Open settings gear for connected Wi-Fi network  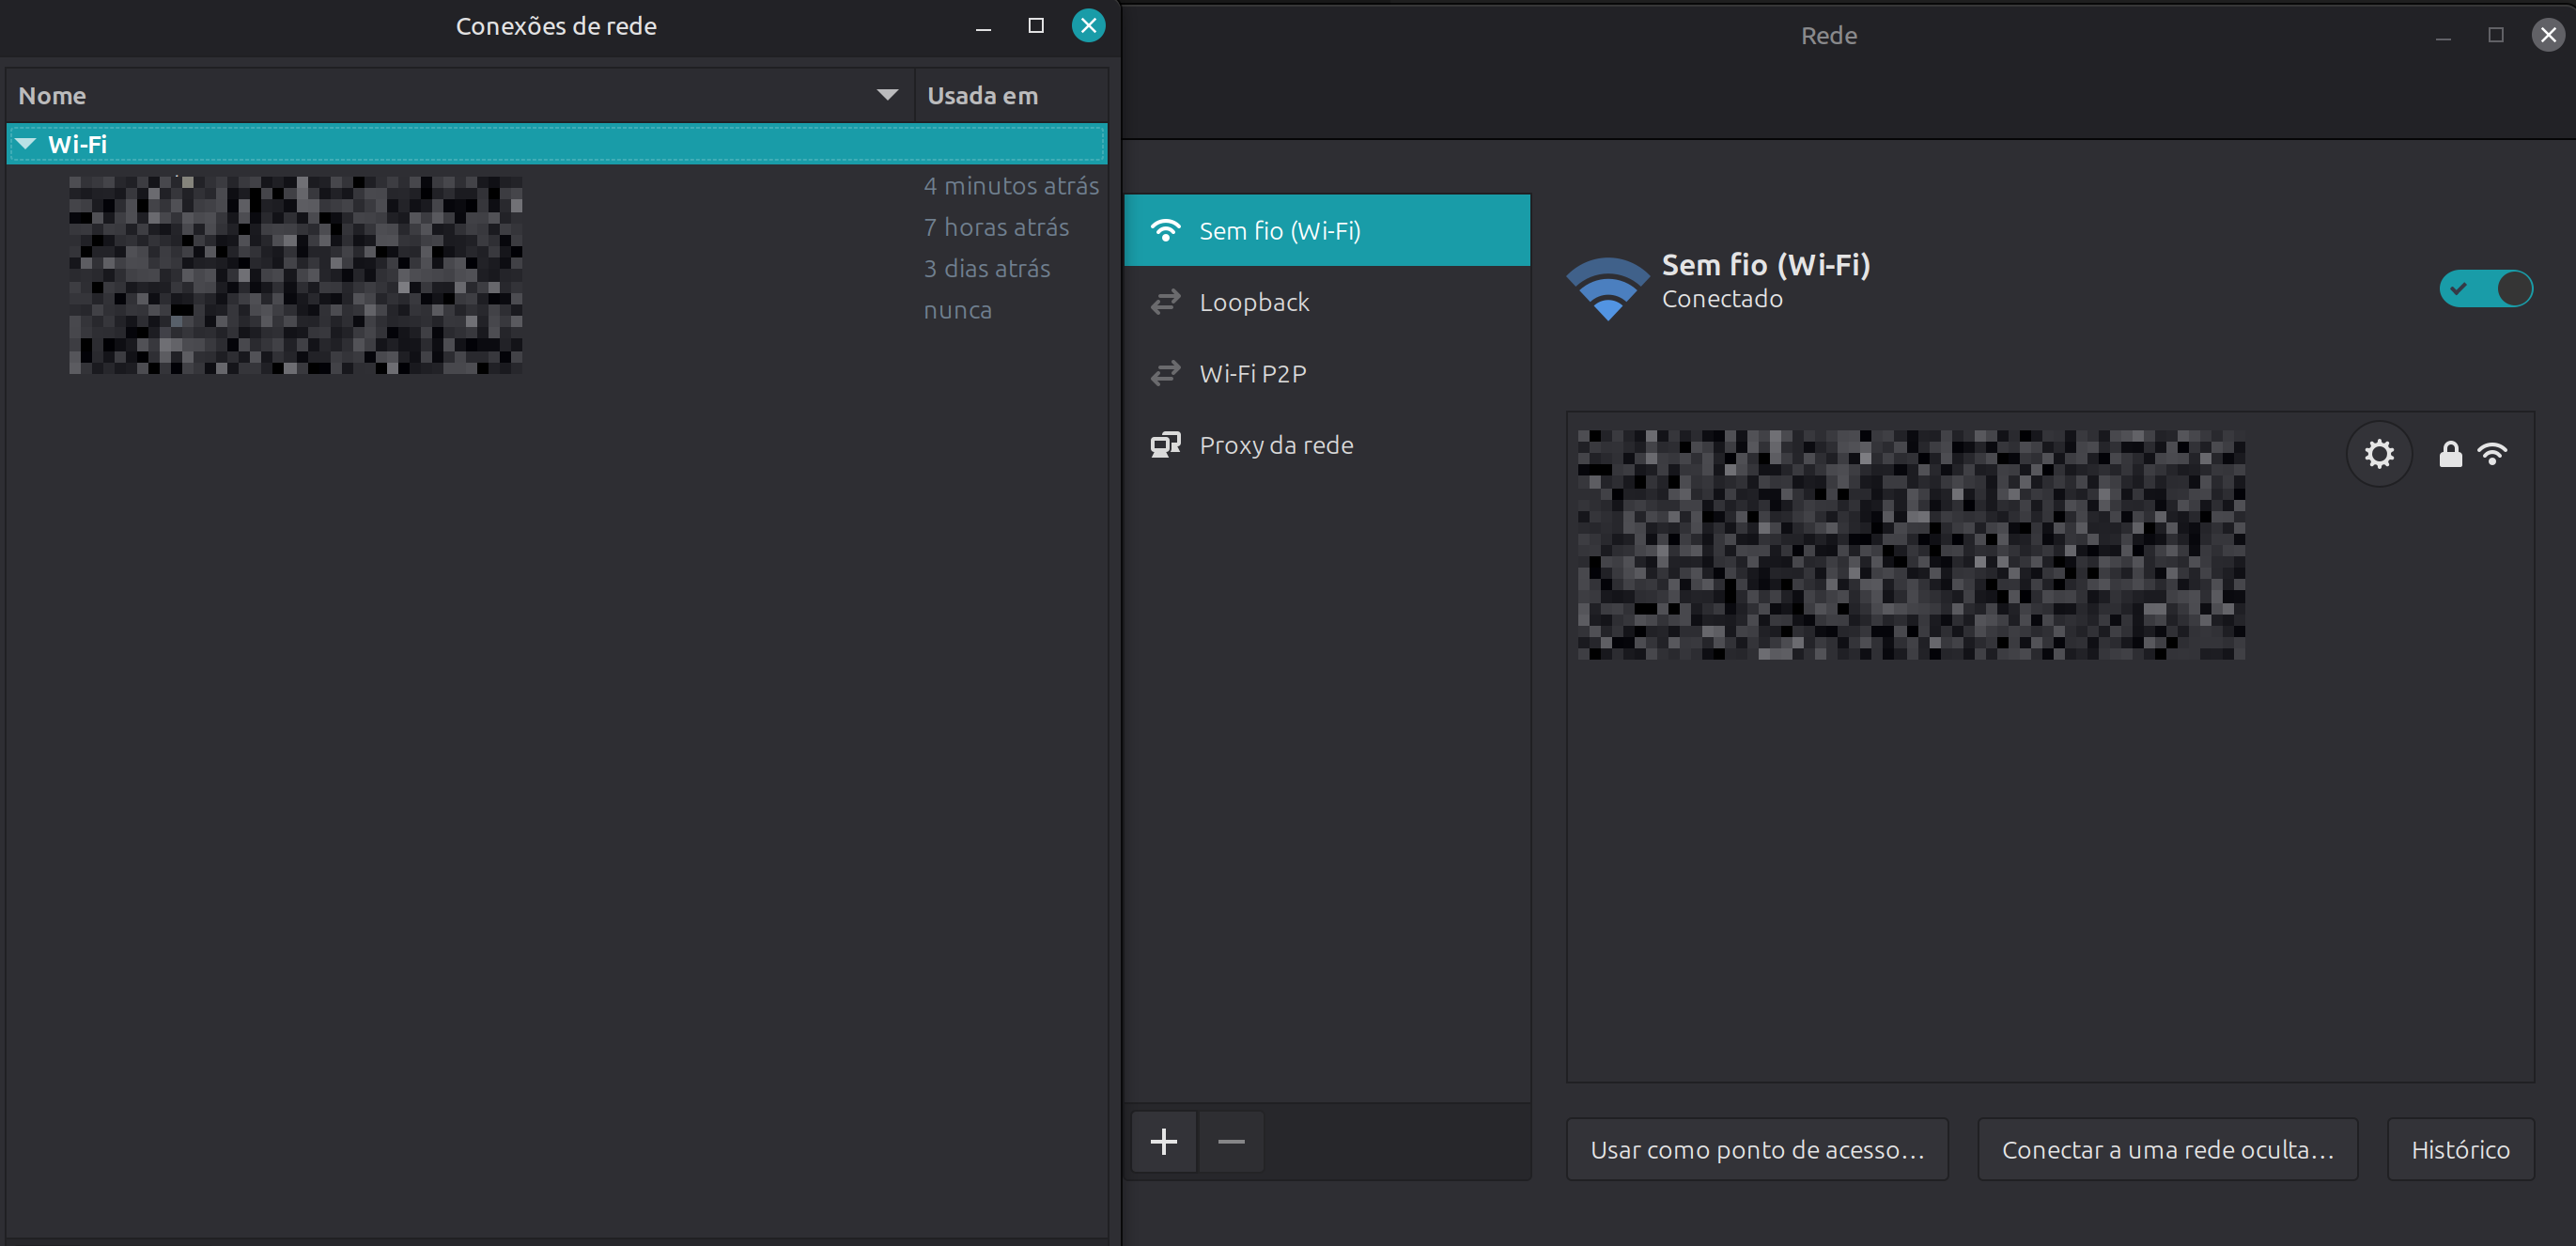[x=2378, y=454]
